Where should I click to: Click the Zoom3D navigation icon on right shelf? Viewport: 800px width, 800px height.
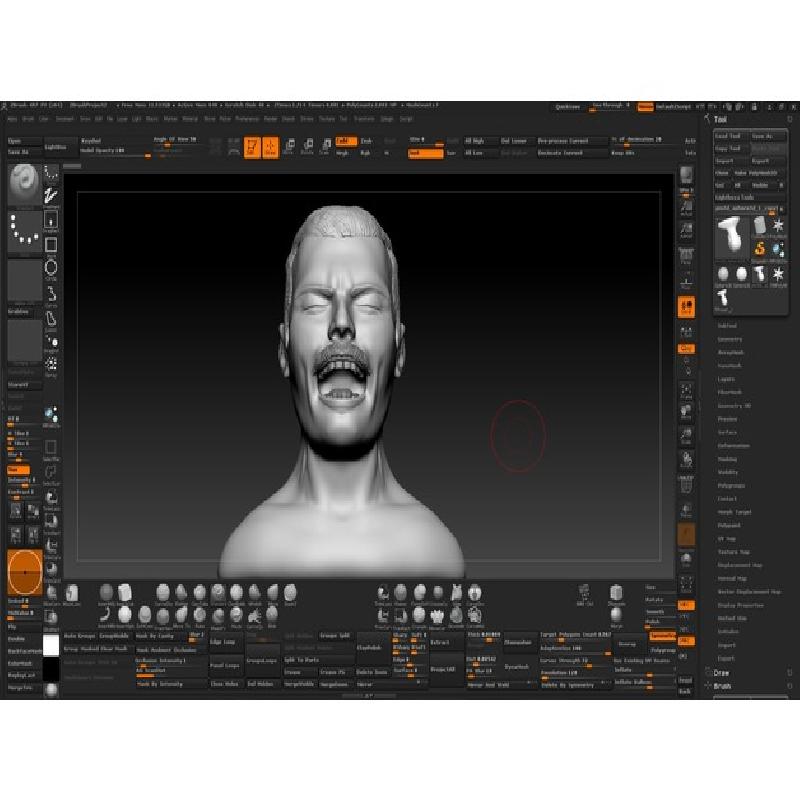point(686,435)
